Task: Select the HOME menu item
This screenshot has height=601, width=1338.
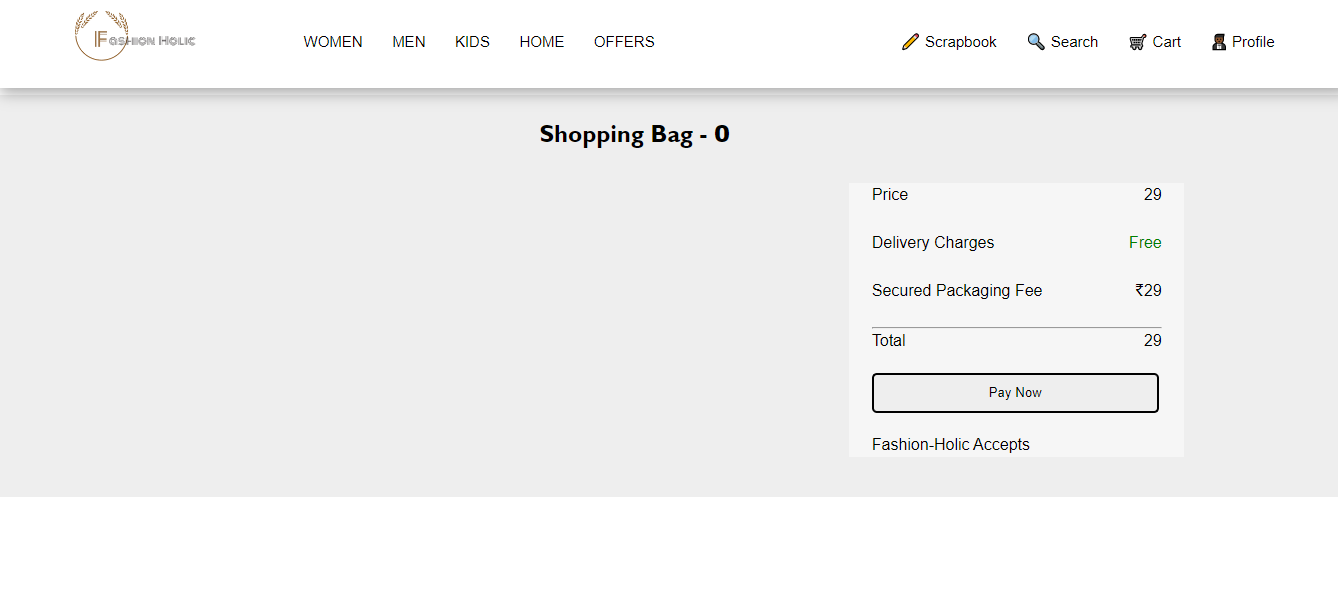Action: pyautogui.click(x=541, y=41)
